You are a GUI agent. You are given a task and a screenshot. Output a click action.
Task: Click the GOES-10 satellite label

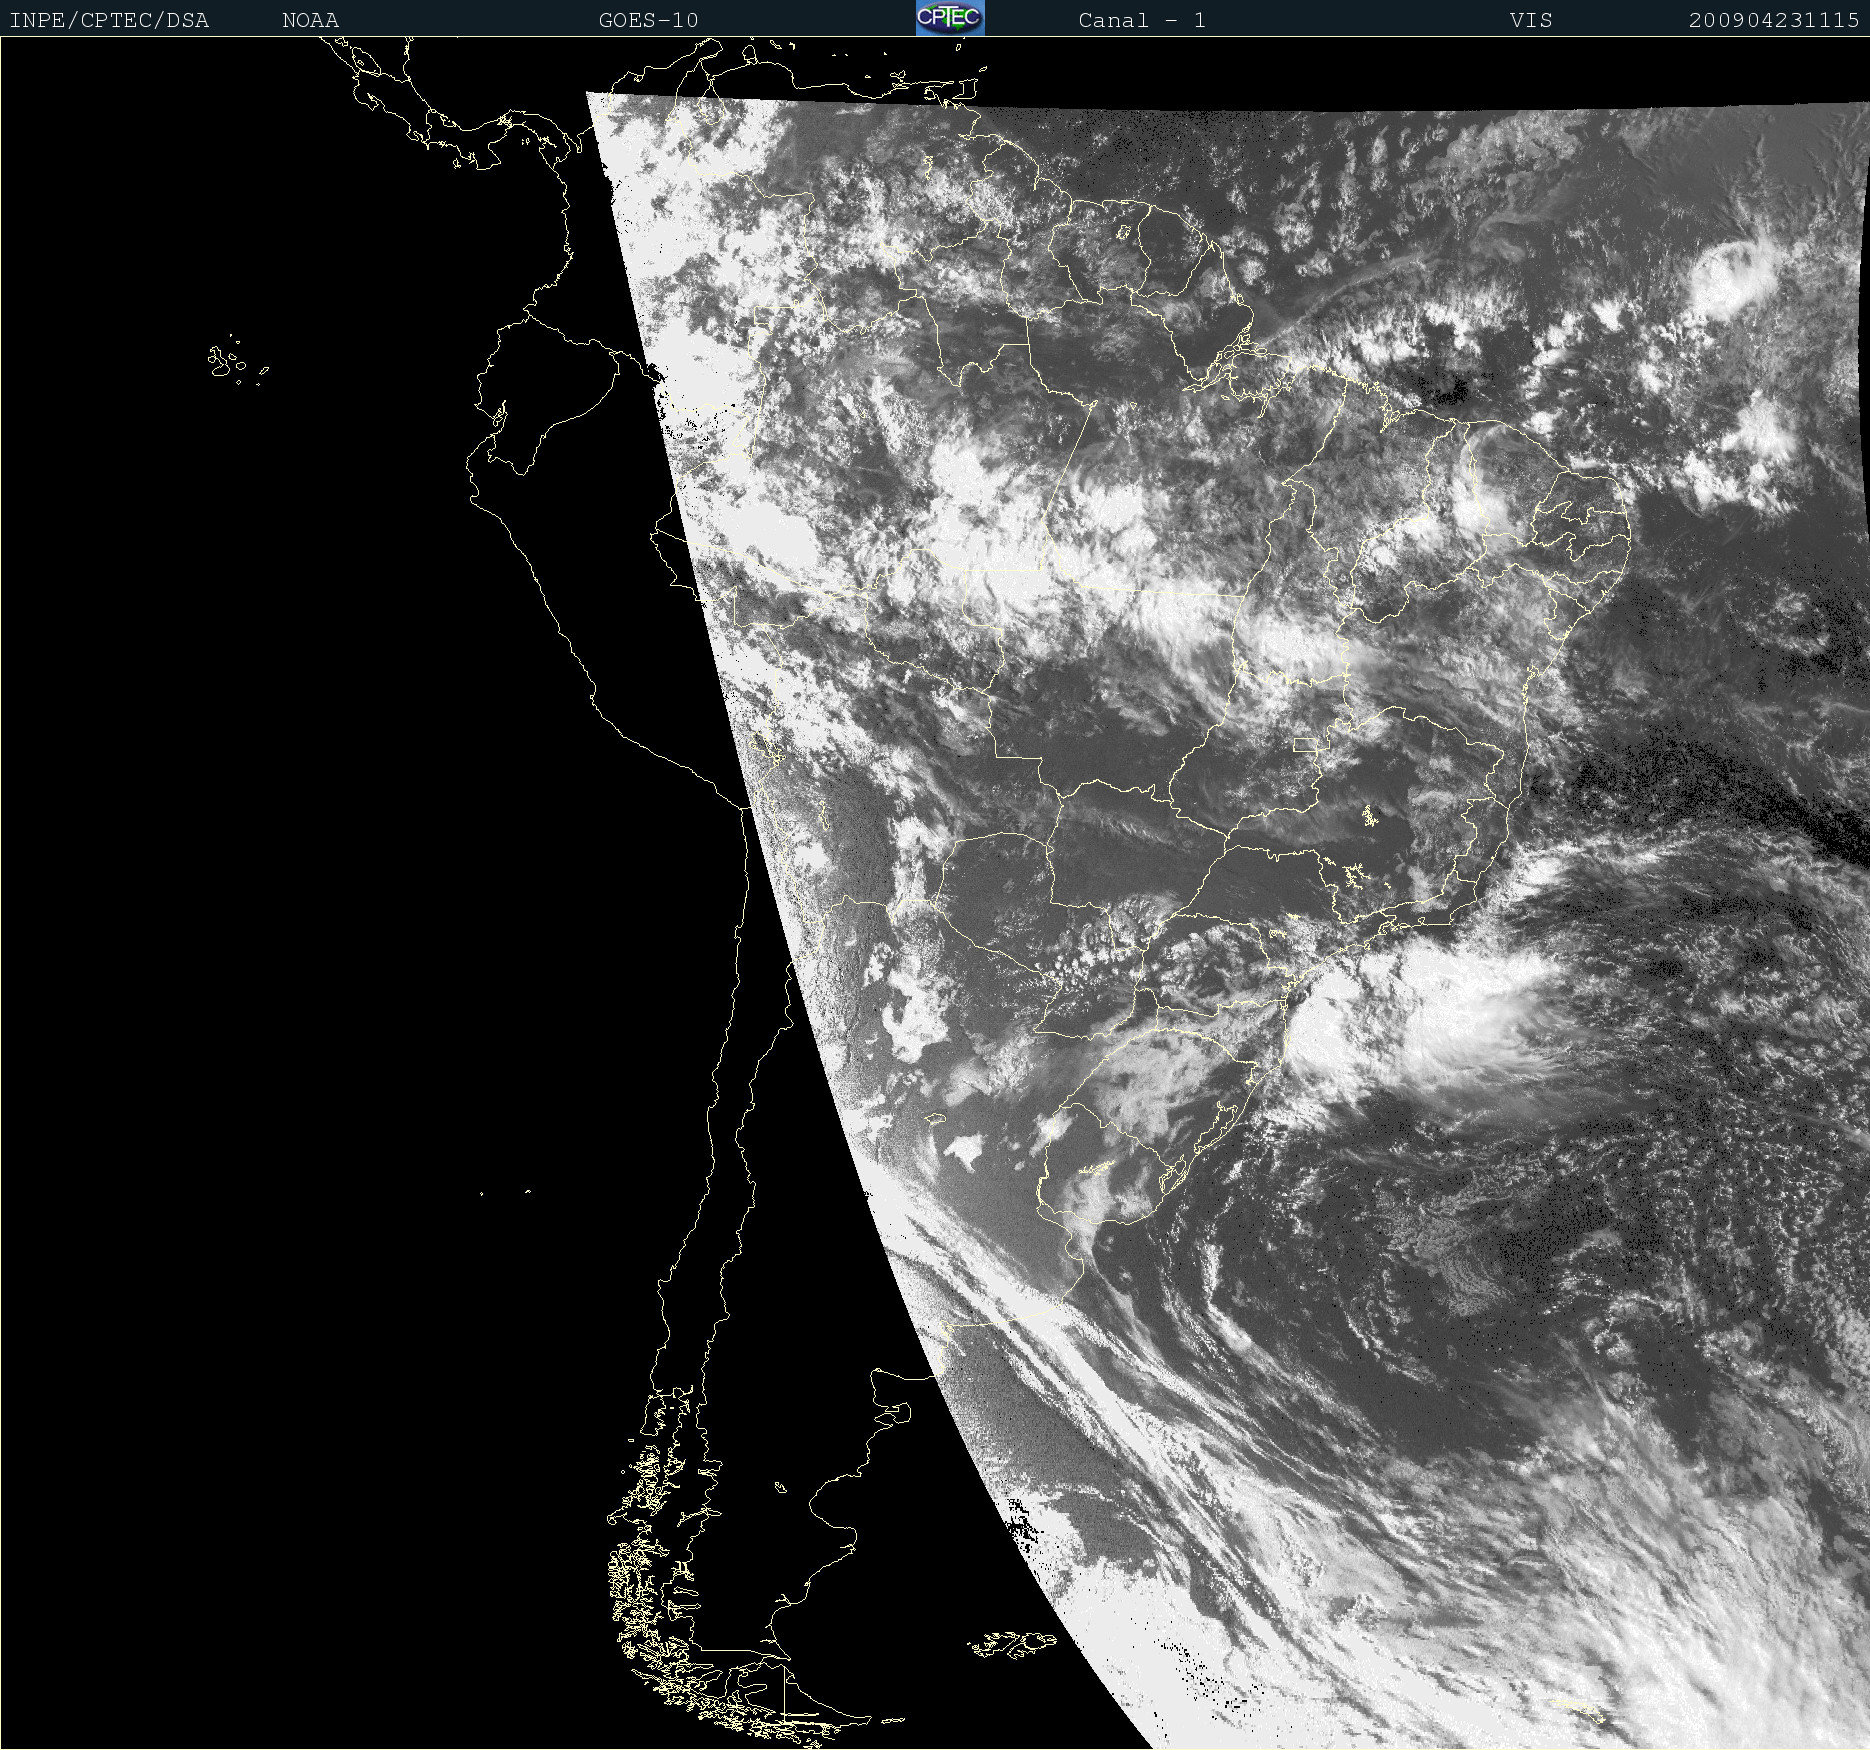pyautogui.click(x=648, y=20)
